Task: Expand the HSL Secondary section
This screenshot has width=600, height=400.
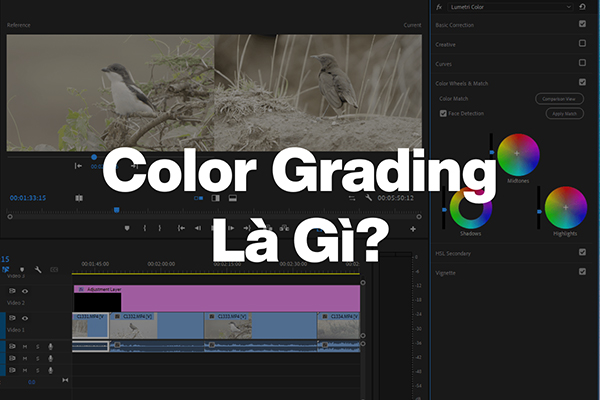Action: click(x=453, y=253)
